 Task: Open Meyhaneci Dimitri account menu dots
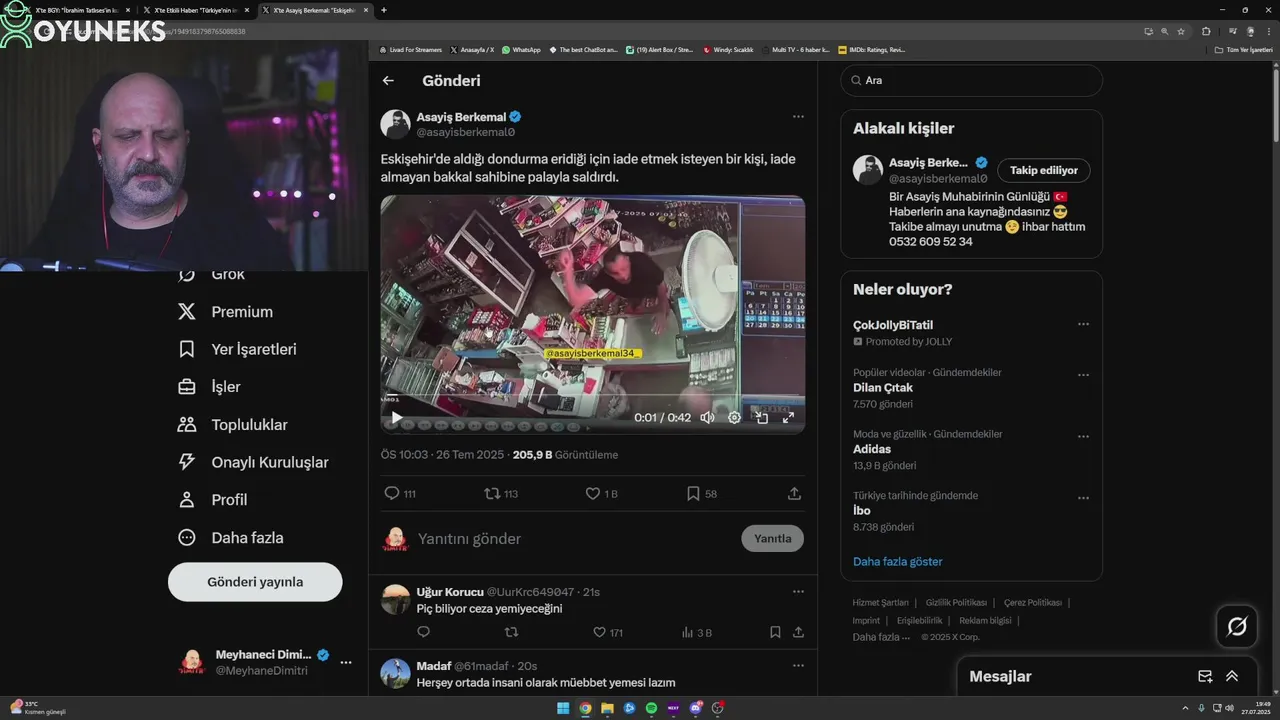[346, 662]
